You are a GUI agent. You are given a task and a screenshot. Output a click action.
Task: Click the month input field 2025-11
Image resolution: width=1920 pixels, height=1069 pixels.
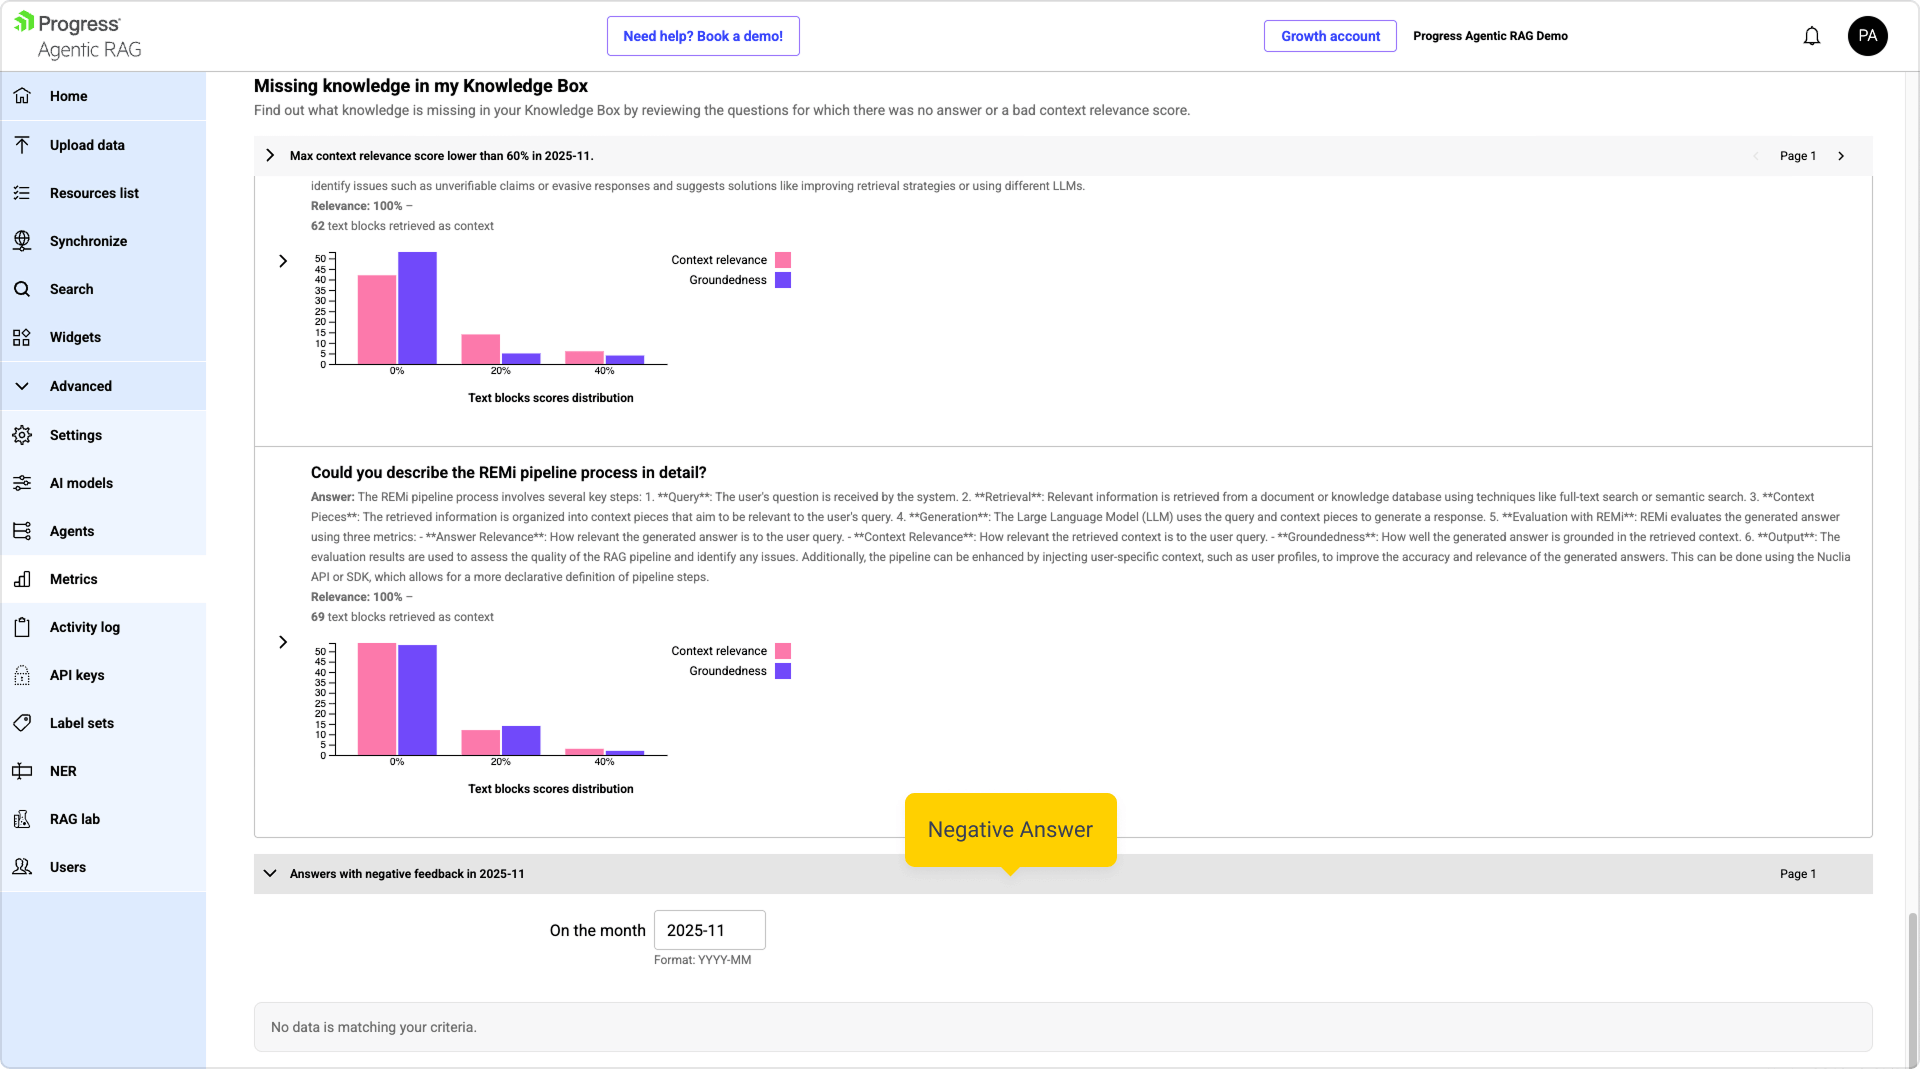pyautogui.click(x=709, y=930)
